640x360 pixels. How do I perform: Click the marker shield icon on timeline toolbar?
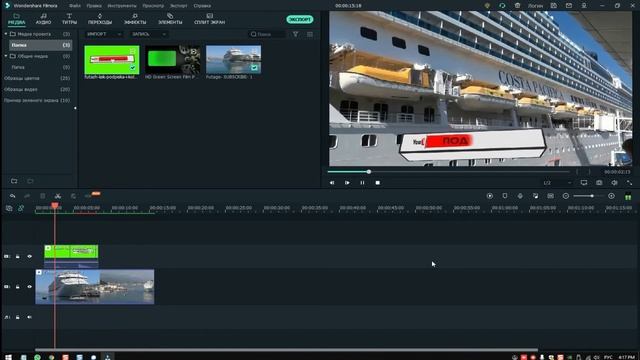coord(505,196)
